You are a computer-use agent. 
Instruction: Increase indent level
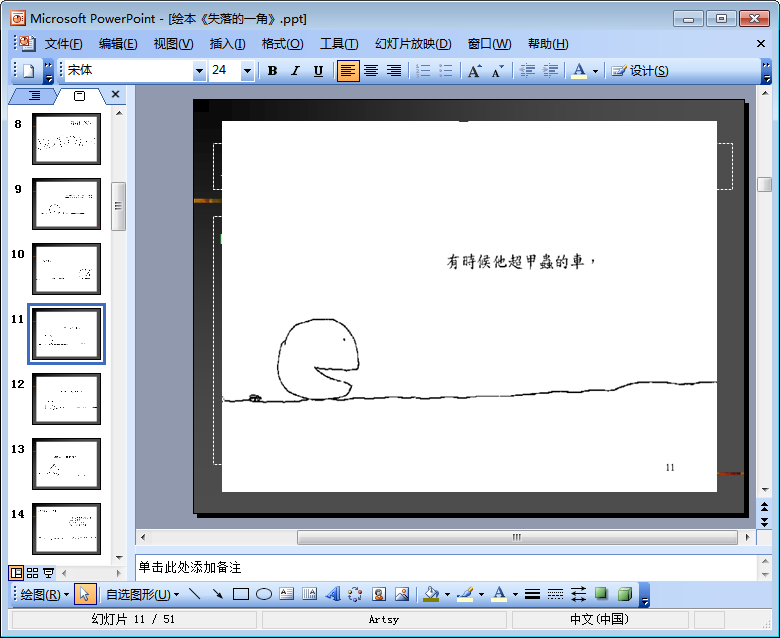coord(550,71)
